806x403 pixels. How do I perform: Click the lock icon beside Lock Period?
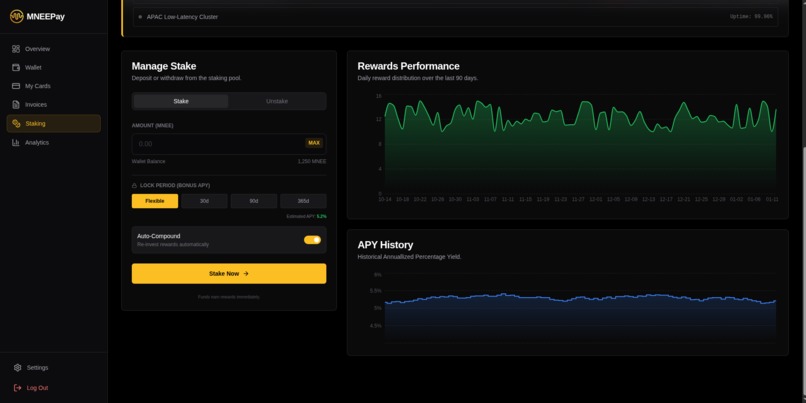(134, 186)
